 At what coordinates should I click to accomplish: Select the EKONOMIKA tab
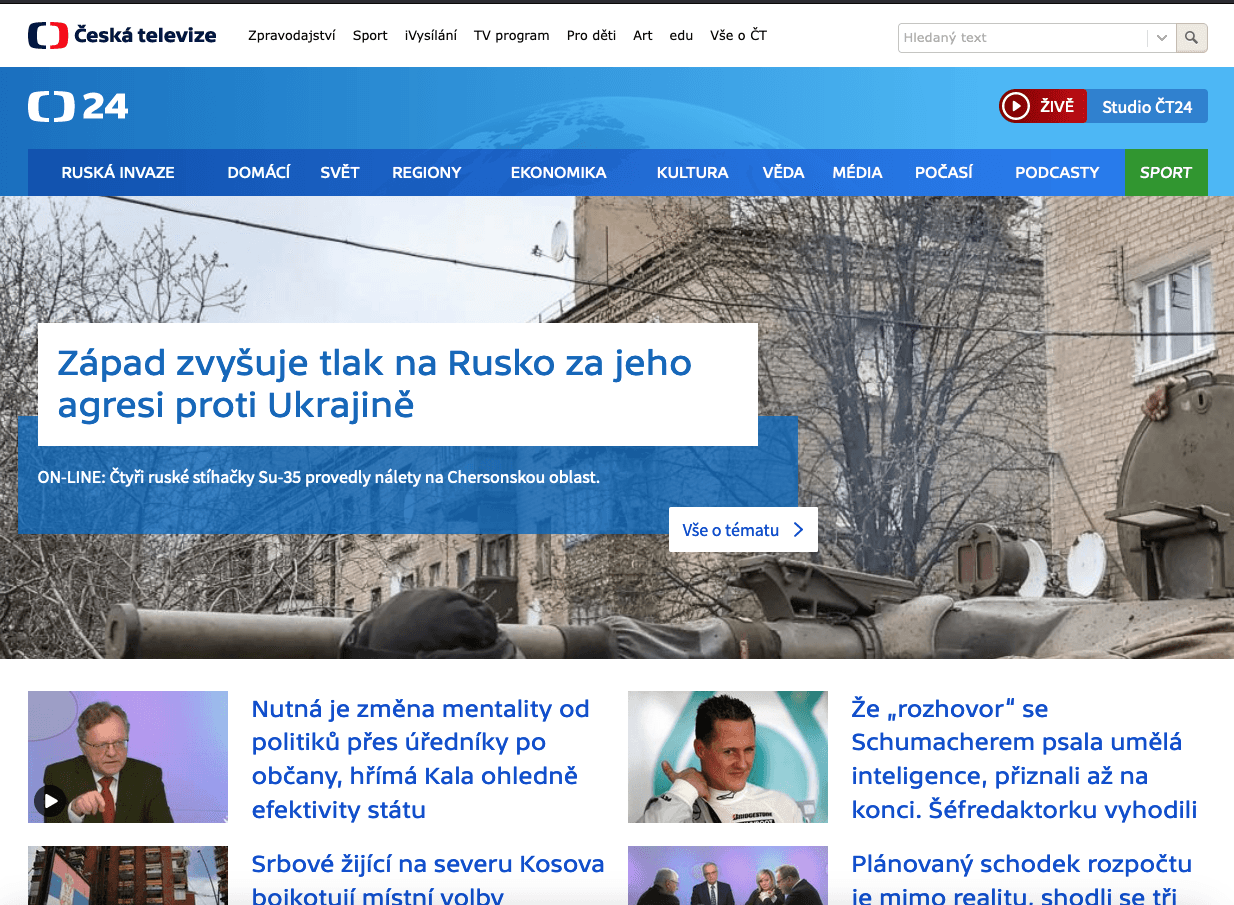point(559,172)
